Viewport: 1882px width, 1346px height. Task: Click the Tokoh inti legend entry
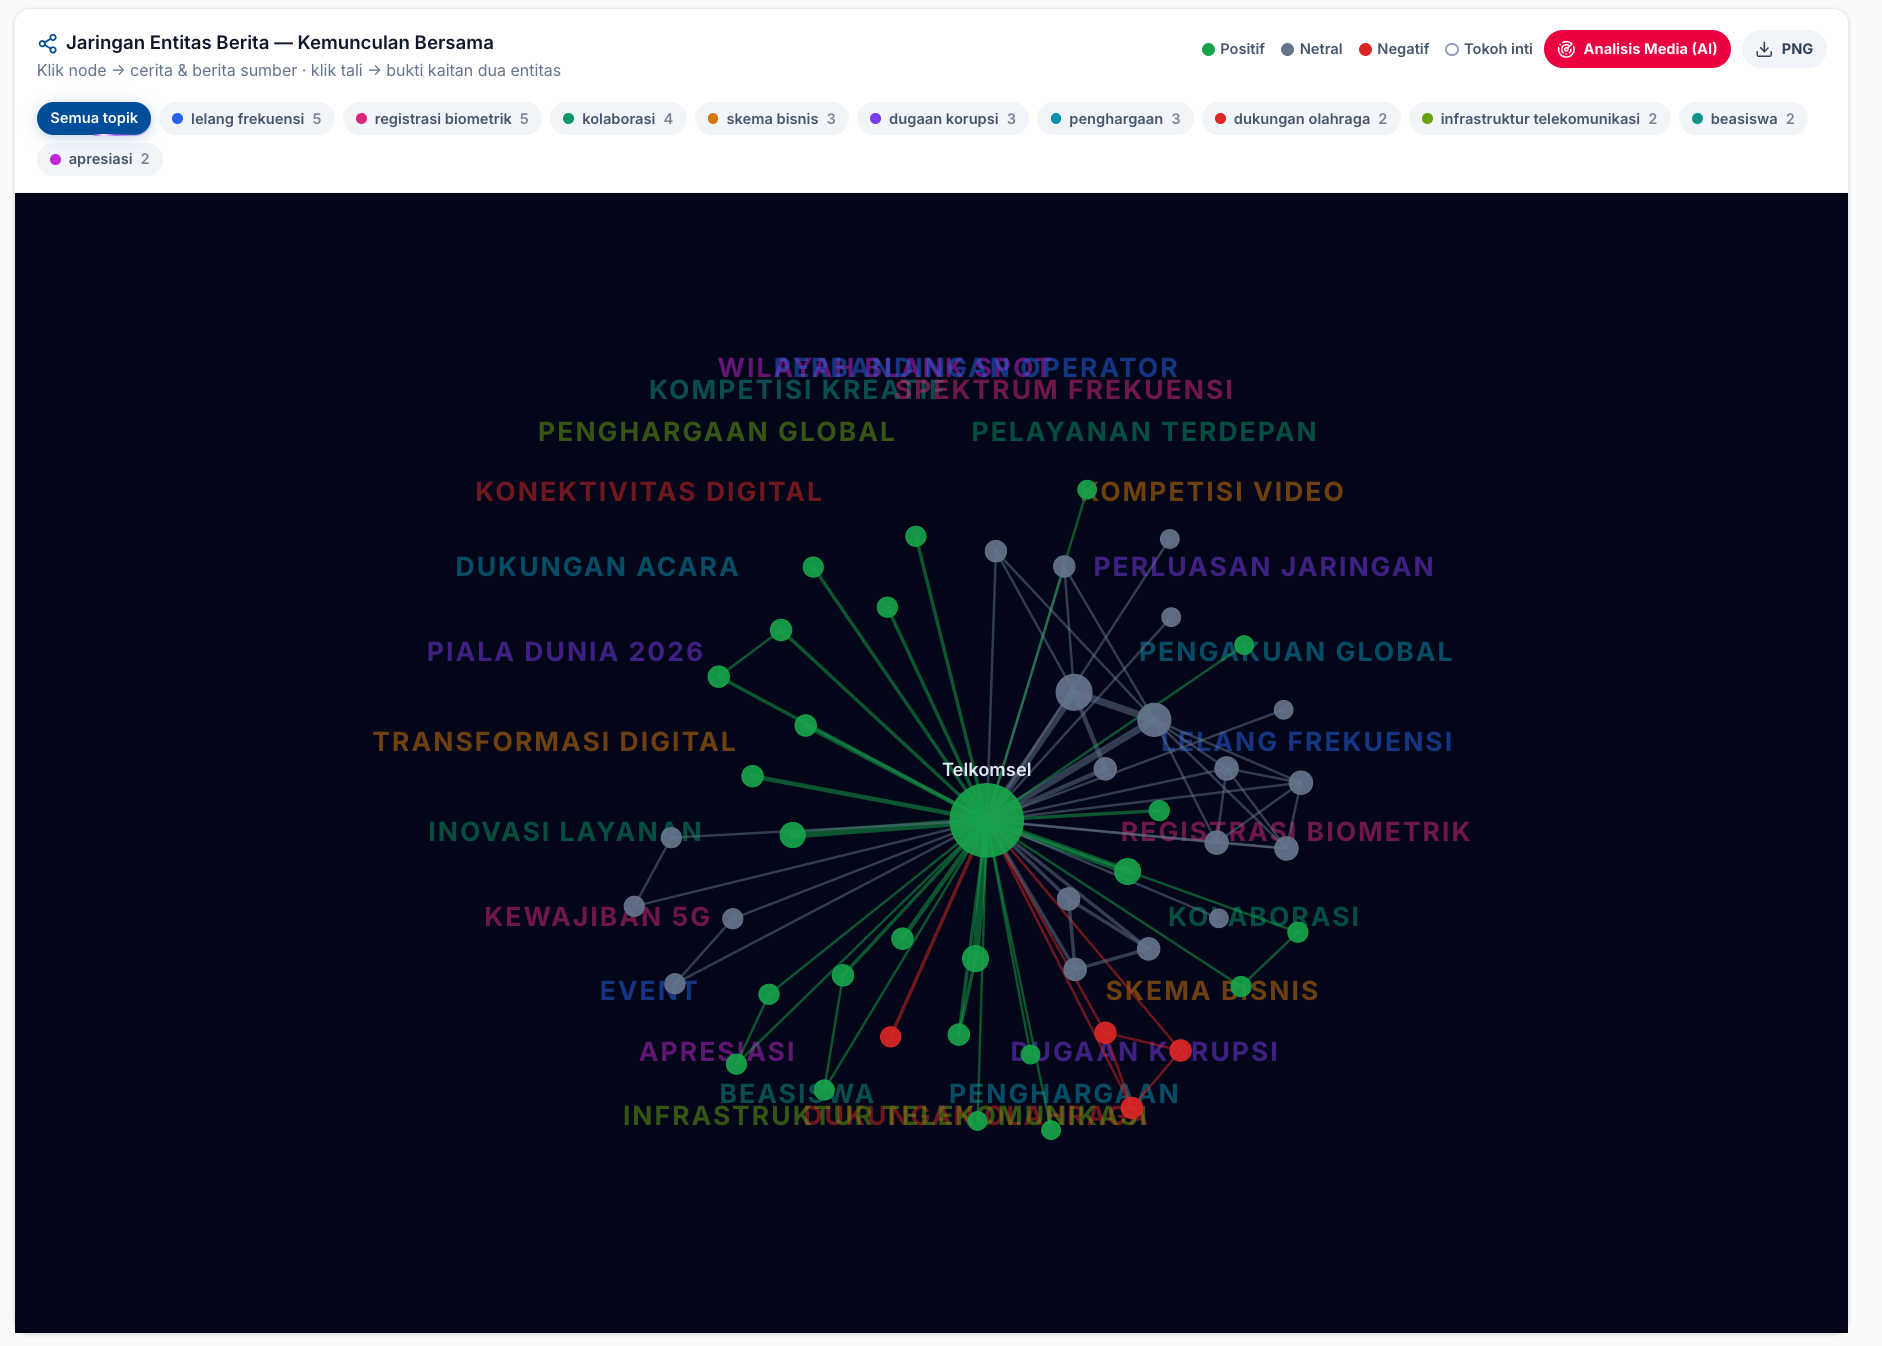pos(1489,49)
